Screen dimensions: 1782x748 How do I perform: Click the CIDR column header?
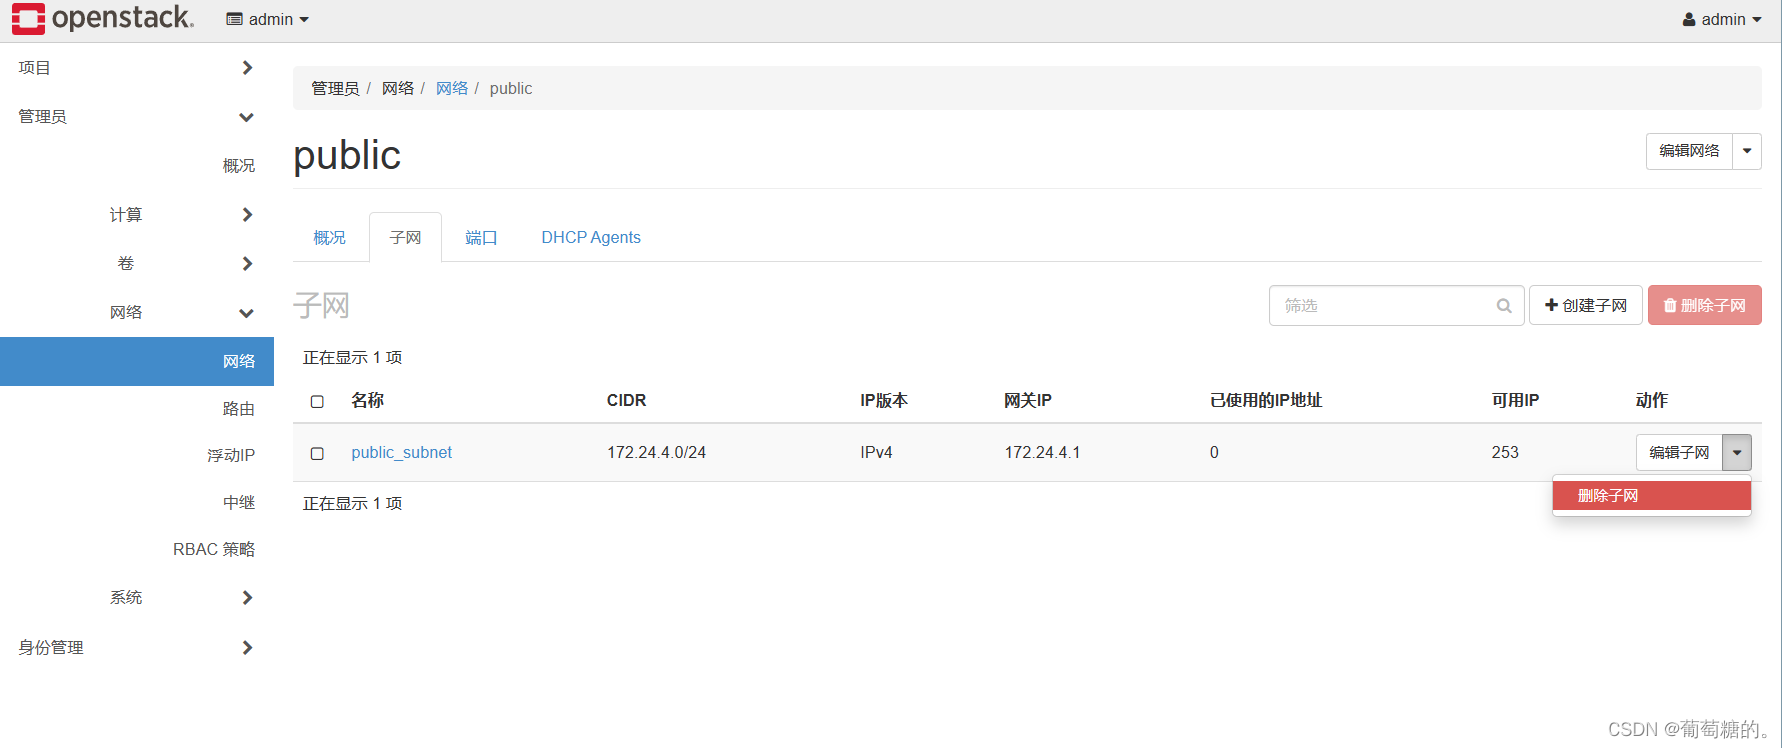pos(626,400)
